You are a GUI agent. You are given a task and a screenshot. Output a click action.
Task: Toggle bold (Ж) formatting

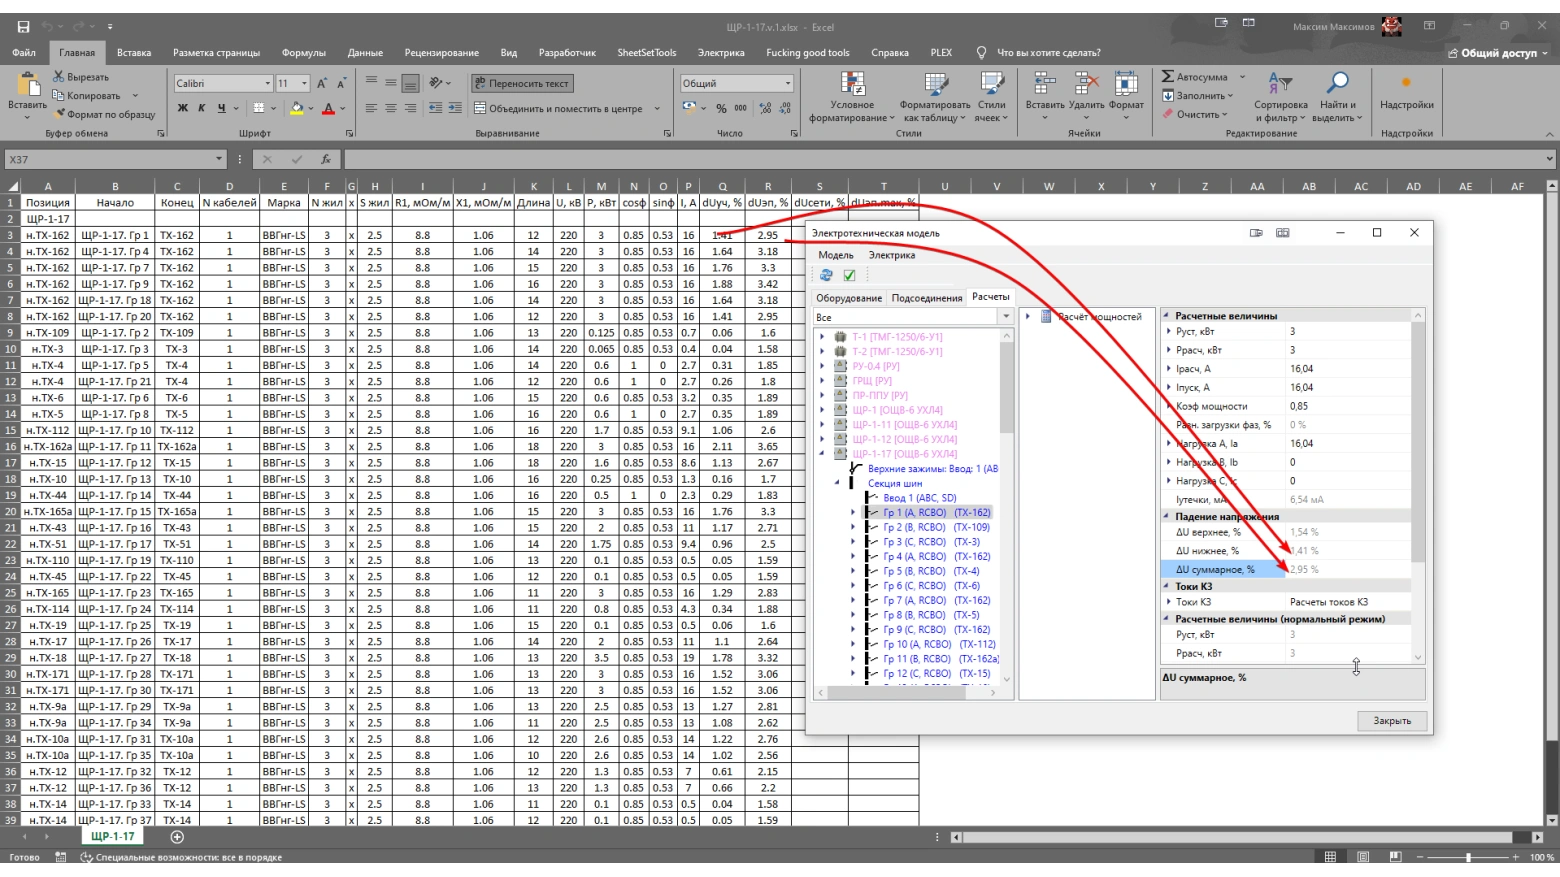(182, 108)
